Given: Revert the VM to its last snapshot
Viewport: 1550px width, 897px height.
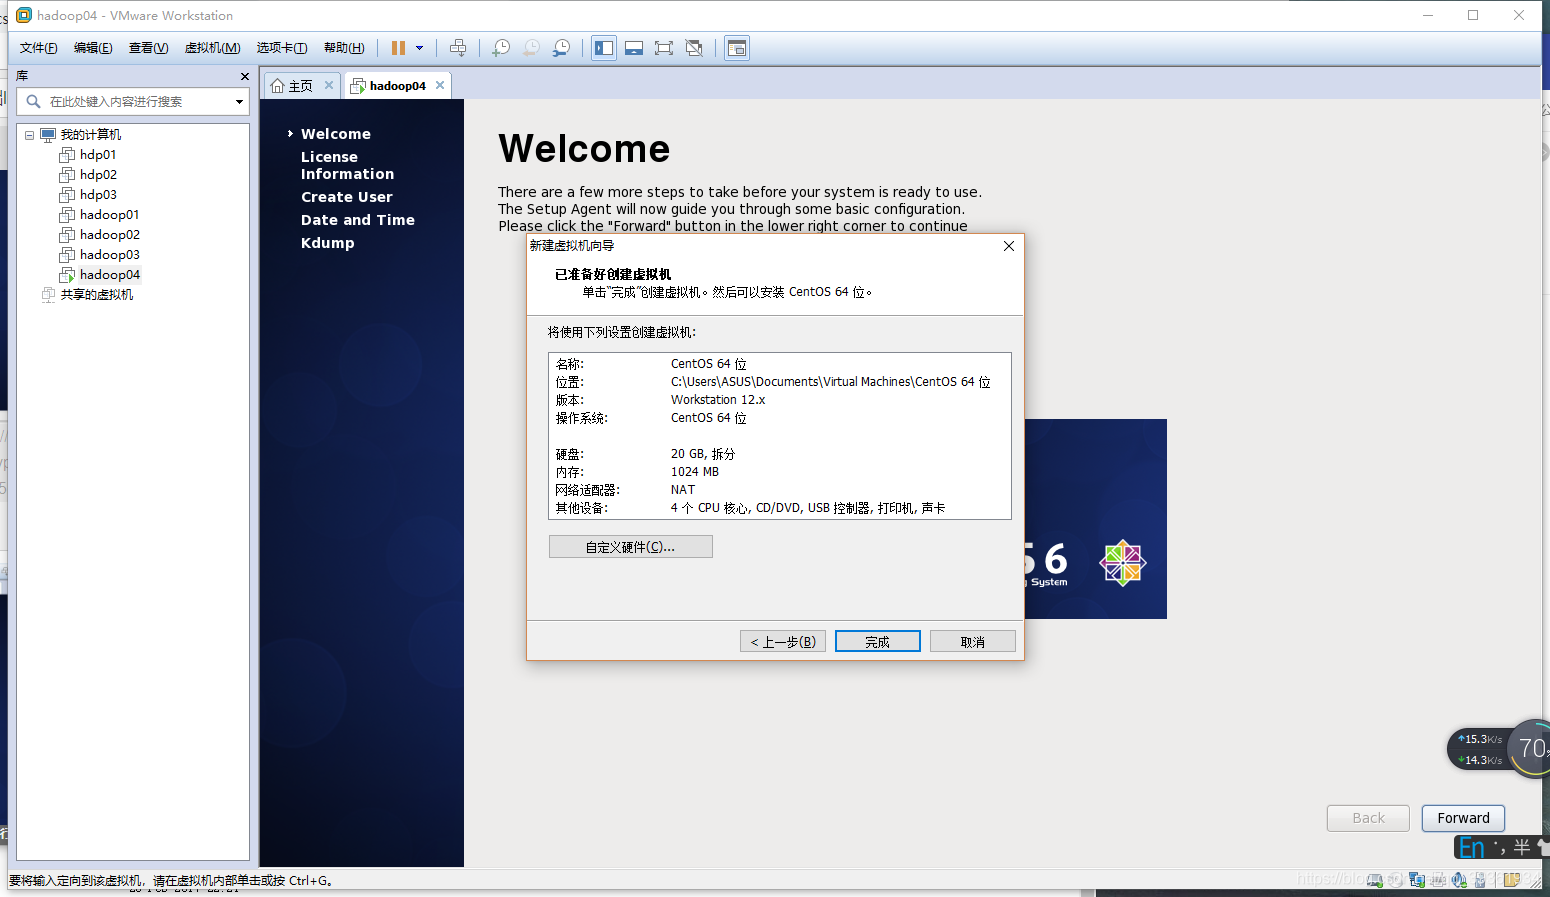Looking at the screenshot, I should (x=531, y=48).
